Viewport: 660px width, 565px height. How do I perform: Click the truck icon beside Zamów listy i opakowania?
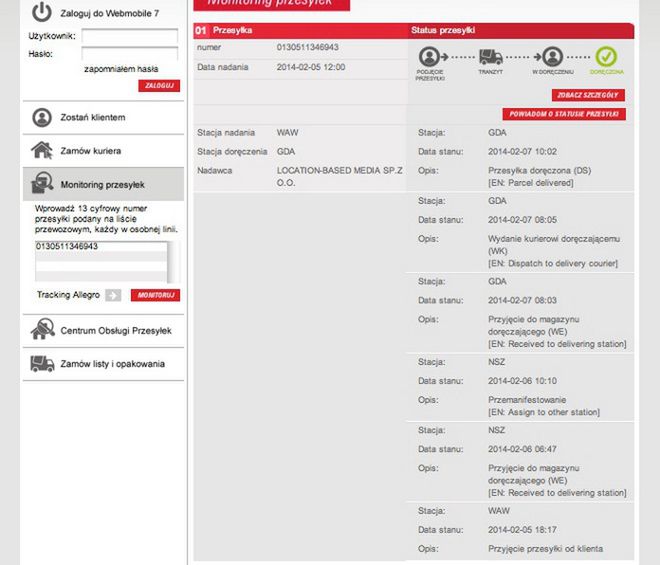[42, 363]
